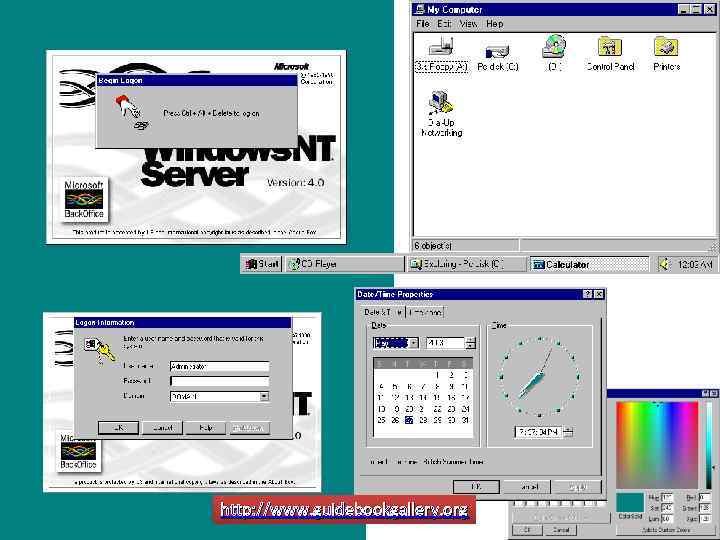Click the luminance slider beside color spectrum
The height and width of the screenshot is (540, 720).
710,445
